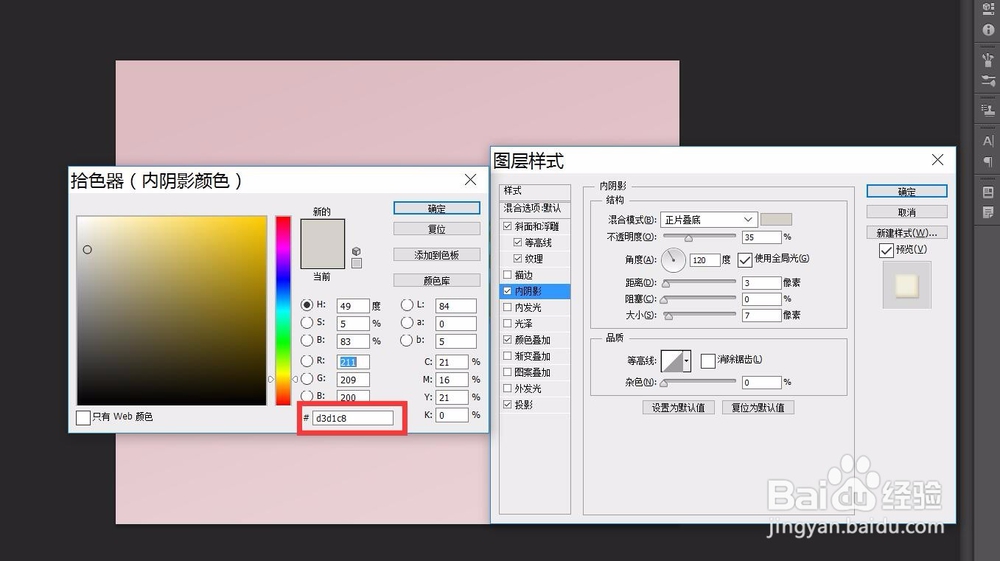This screenshot has width=1000, height=561.
Task: Open the 颜色库 color libraries button
Action: pos(437,280)
